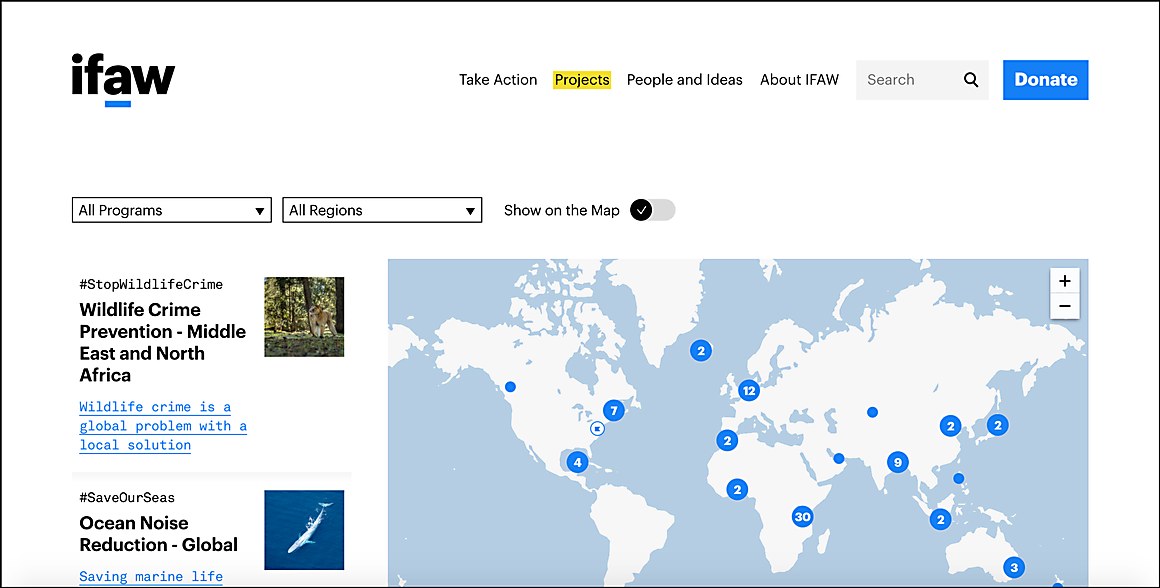Click the search magnifier icon
Screen dimensions: 1160x588
click(x=971, y=80)
